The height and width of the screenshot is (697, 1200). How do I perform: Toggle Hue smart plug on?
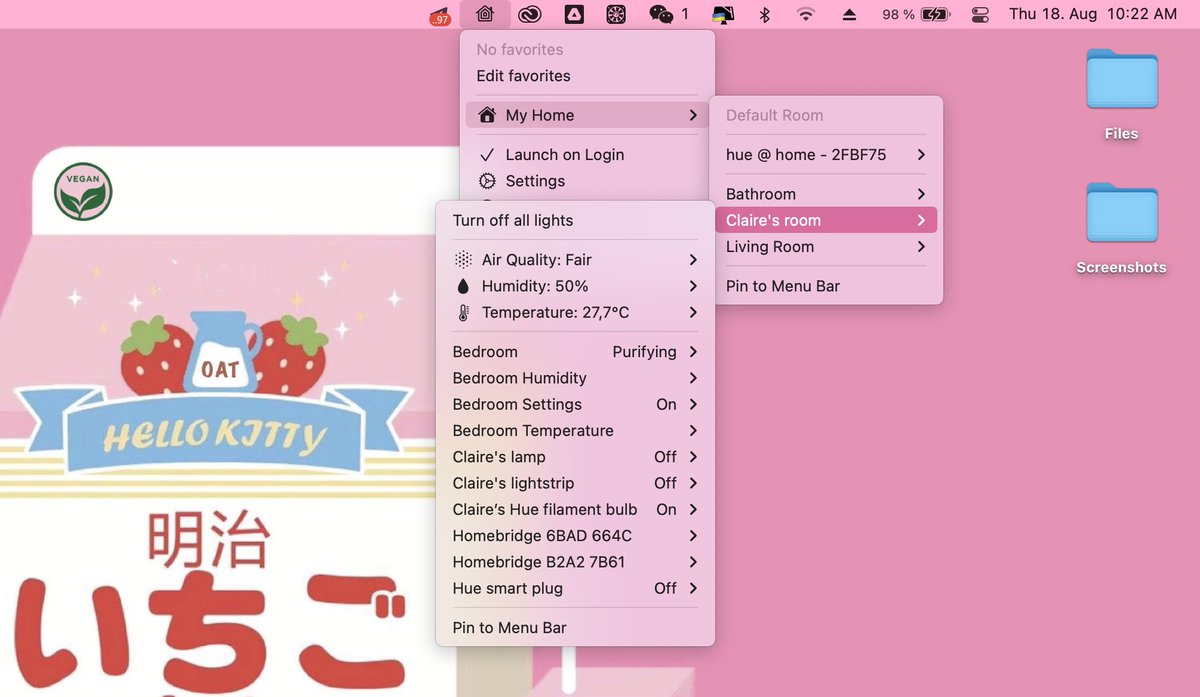pyautogui.click(x=665, y=588)
